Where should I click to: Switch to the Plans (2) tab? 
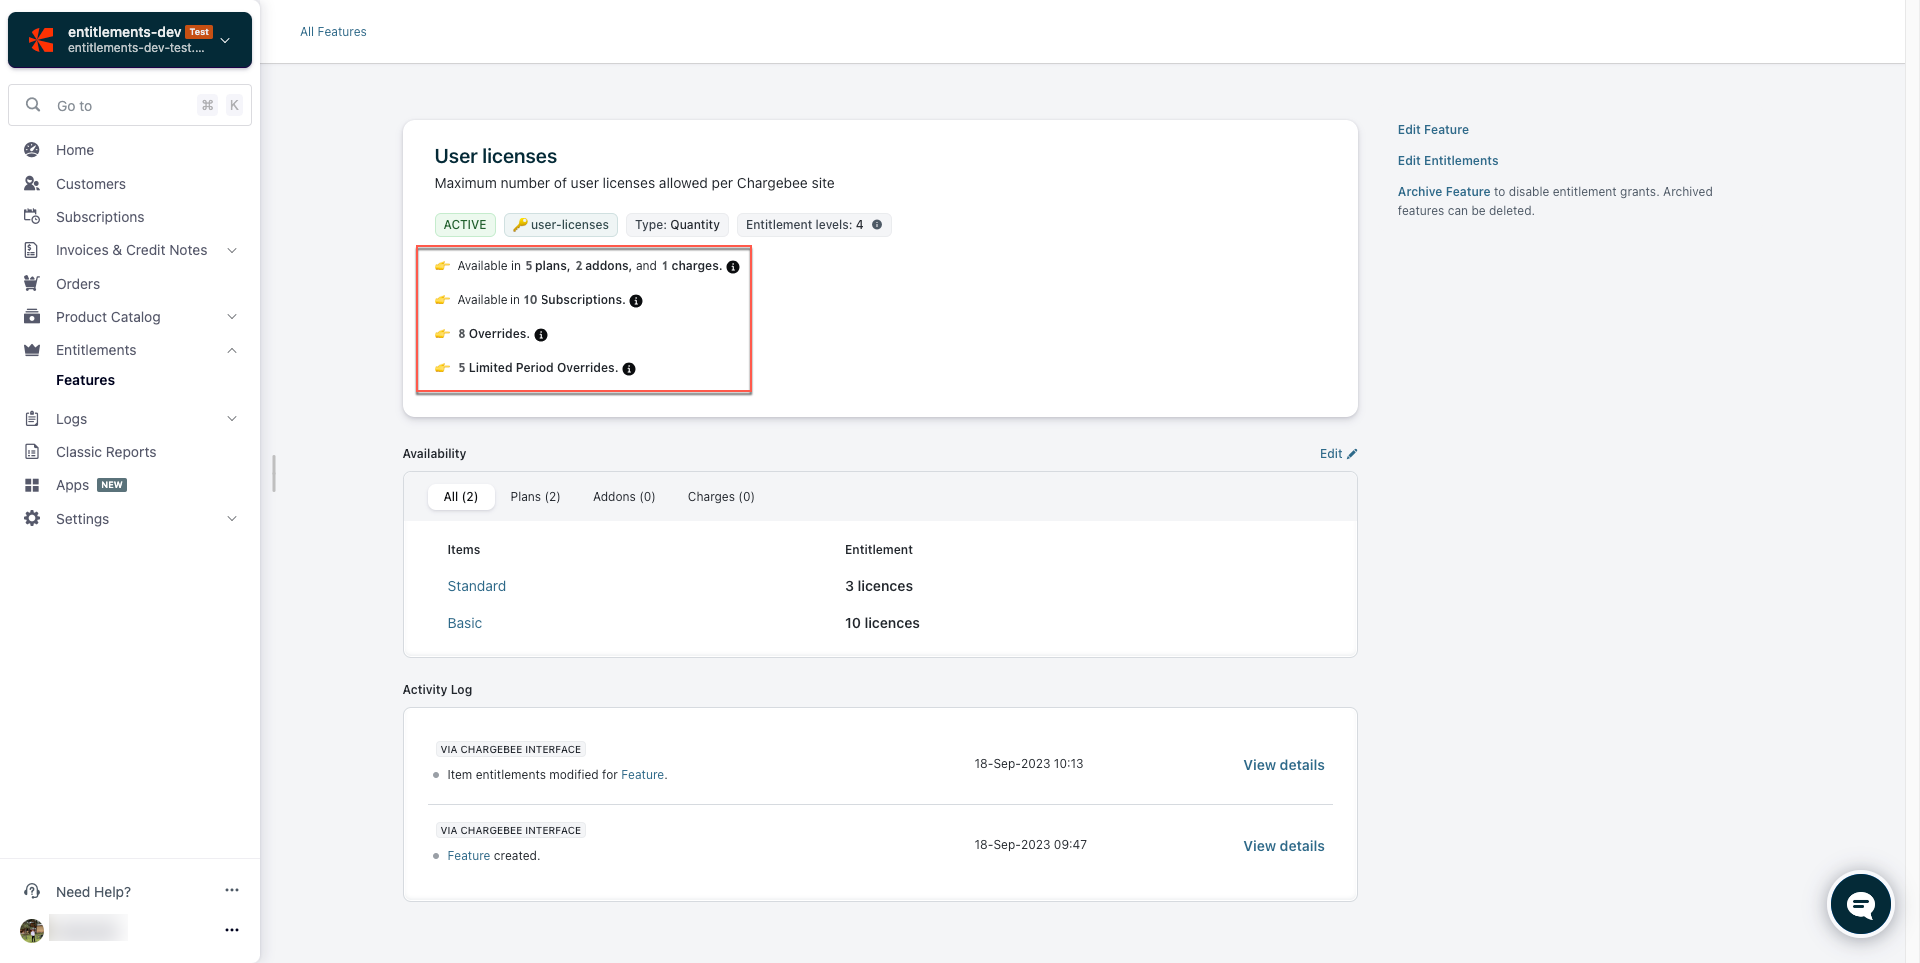pyautogui.click(x=535, y=497)
